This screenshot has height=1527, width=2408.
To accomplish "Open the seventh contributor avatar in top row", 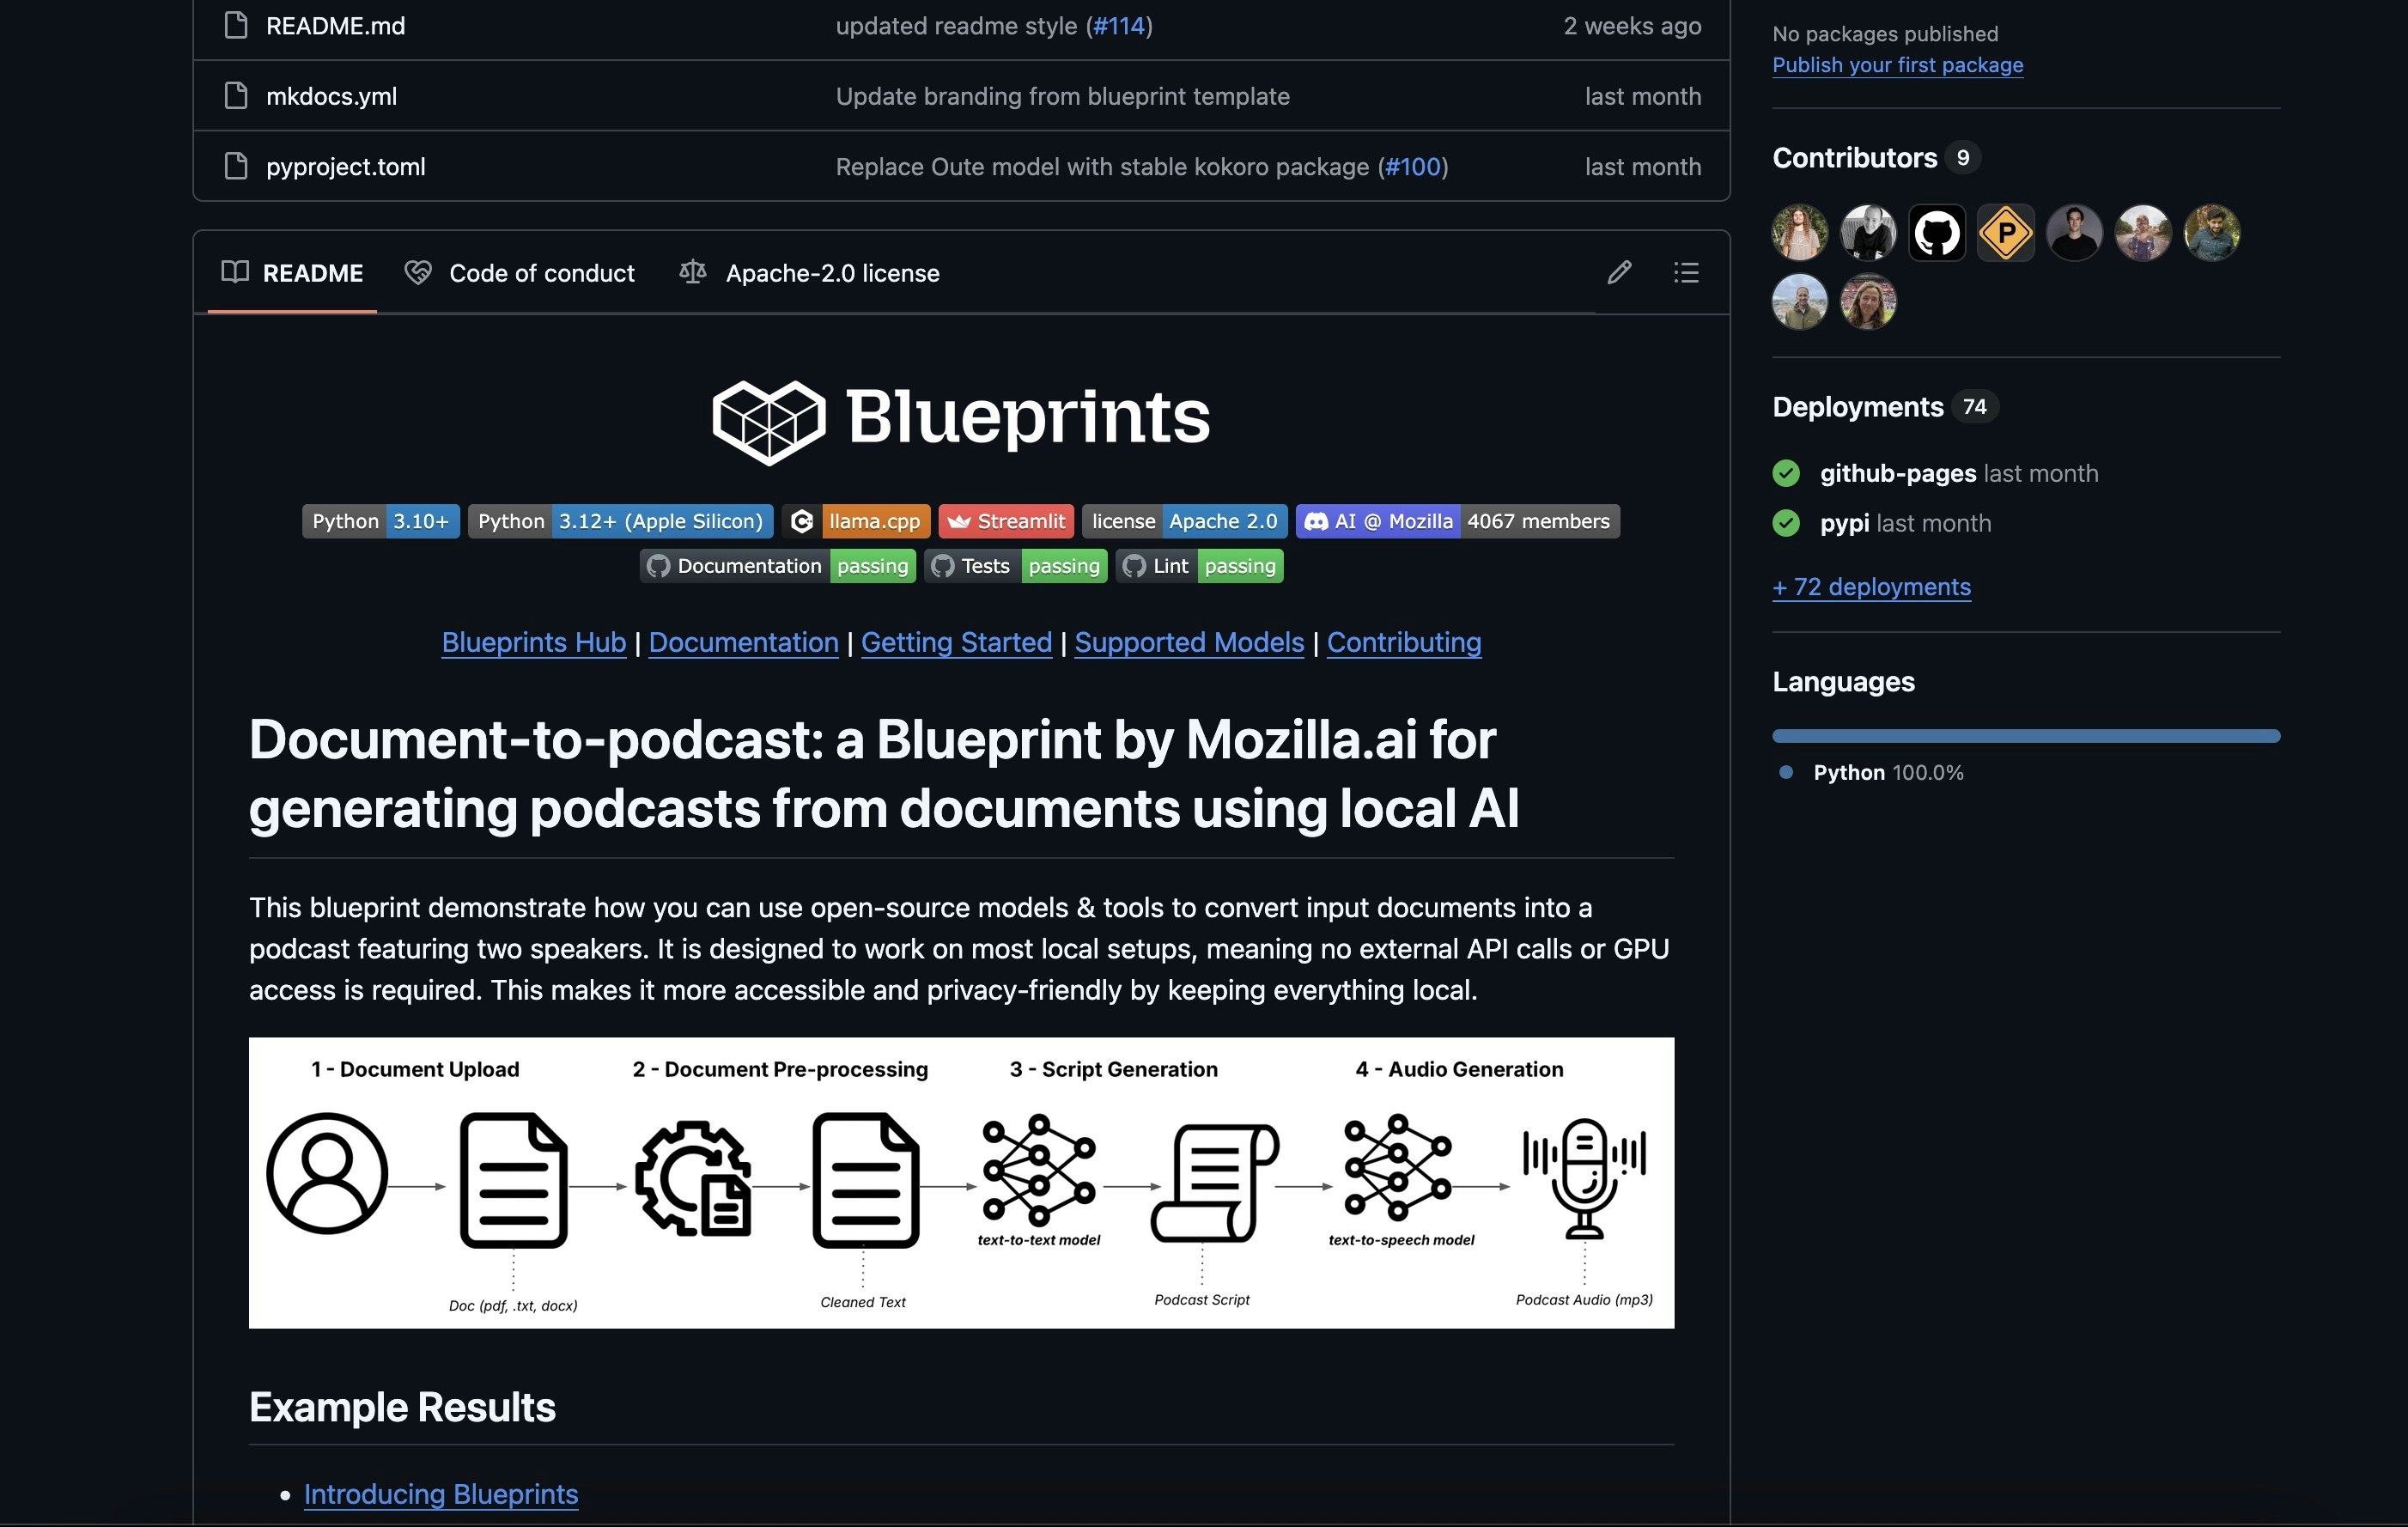I will [2212, 233].
